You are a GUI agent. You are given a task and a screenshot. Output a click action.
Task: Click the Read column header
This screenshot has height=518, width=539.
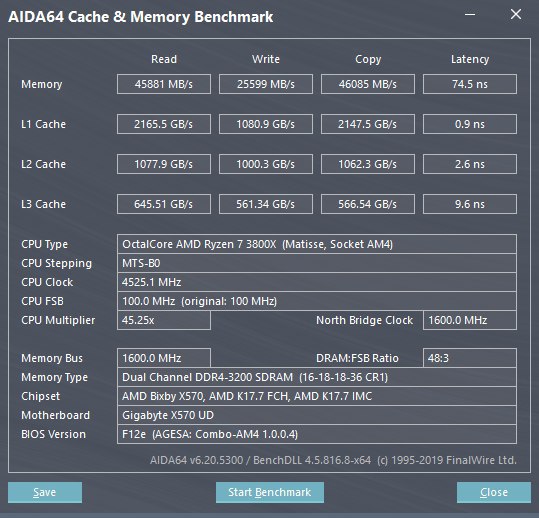coord(164,59)
